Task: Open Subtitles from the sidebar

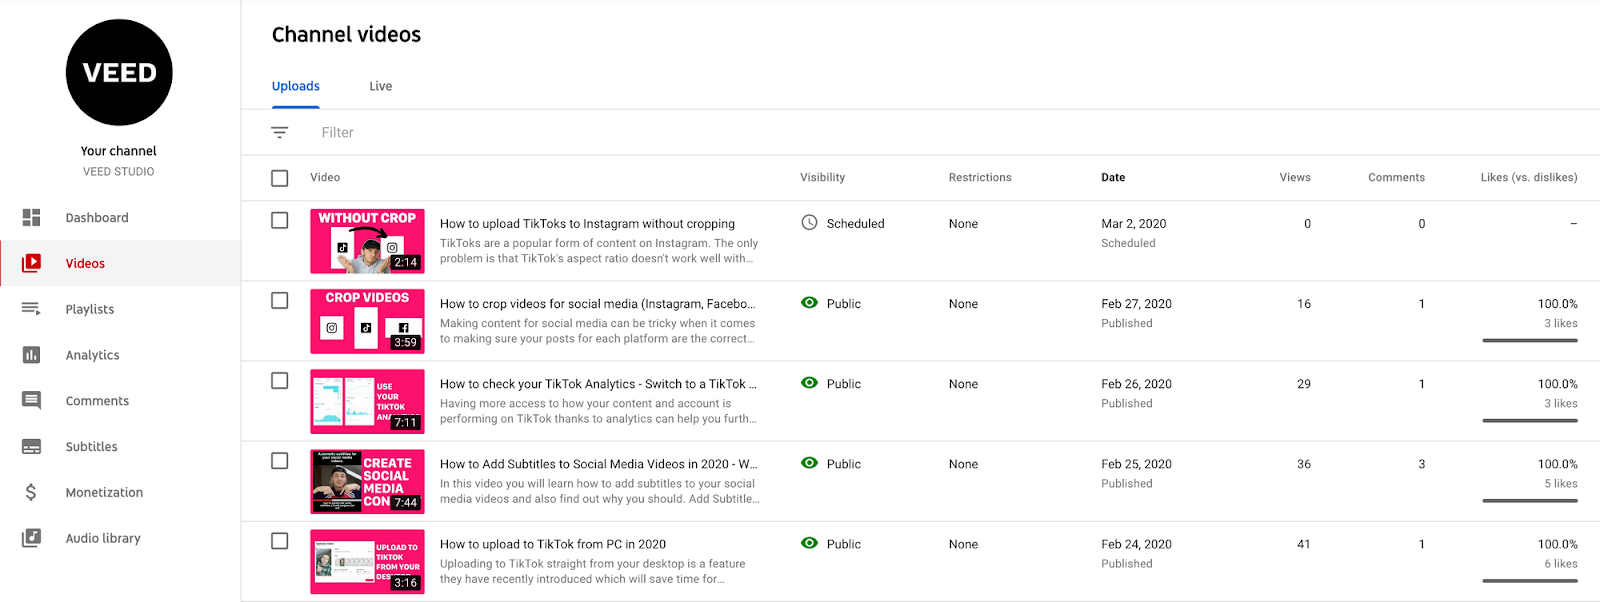Action: click(120, 446)
